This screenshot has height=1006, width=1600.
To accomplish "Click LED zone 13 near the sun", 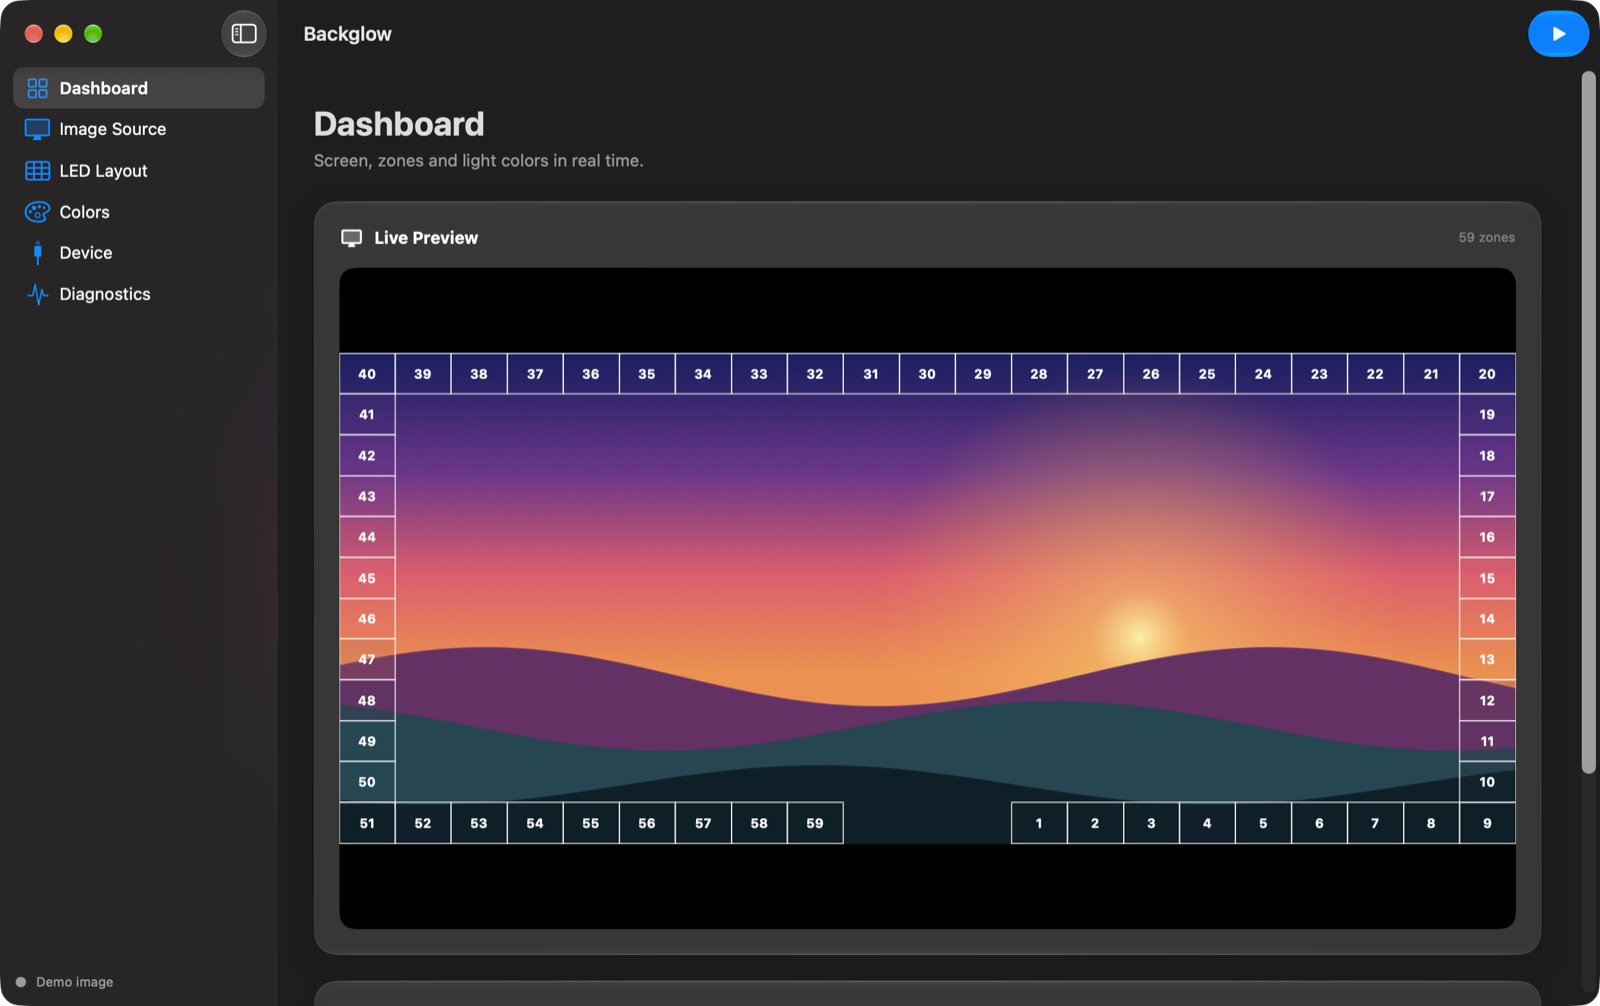I will (1487, 660).
